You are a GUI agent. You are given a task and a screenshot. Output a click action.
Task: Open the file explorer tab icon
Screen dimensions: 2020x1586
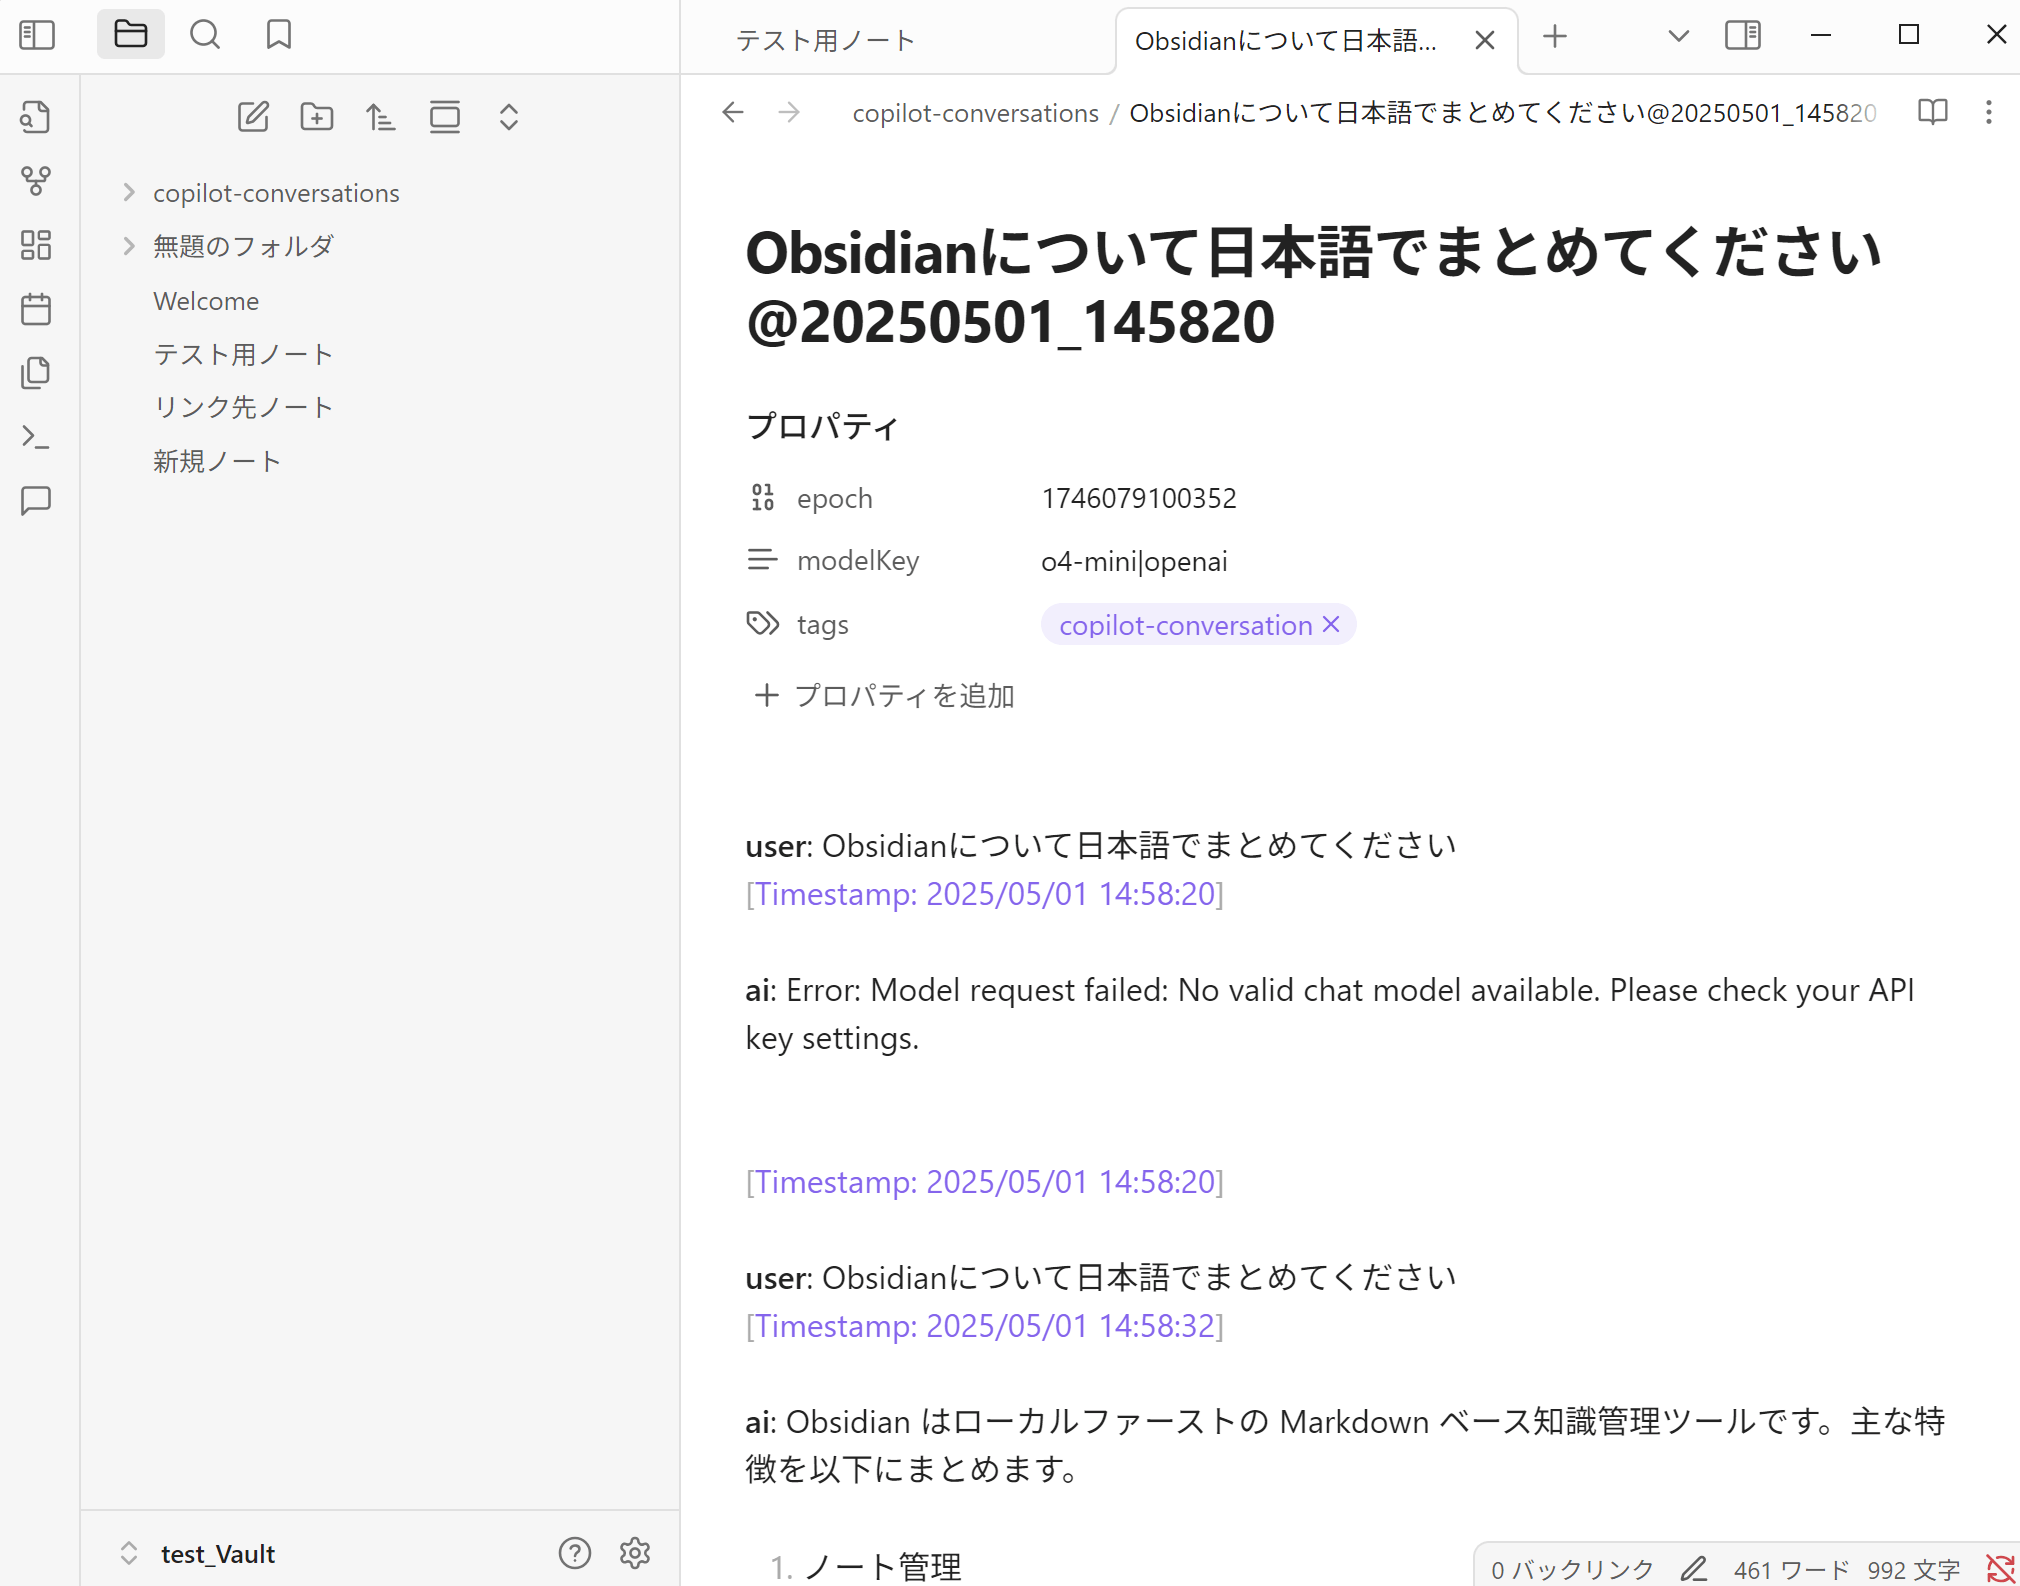[x=131, y=35]
